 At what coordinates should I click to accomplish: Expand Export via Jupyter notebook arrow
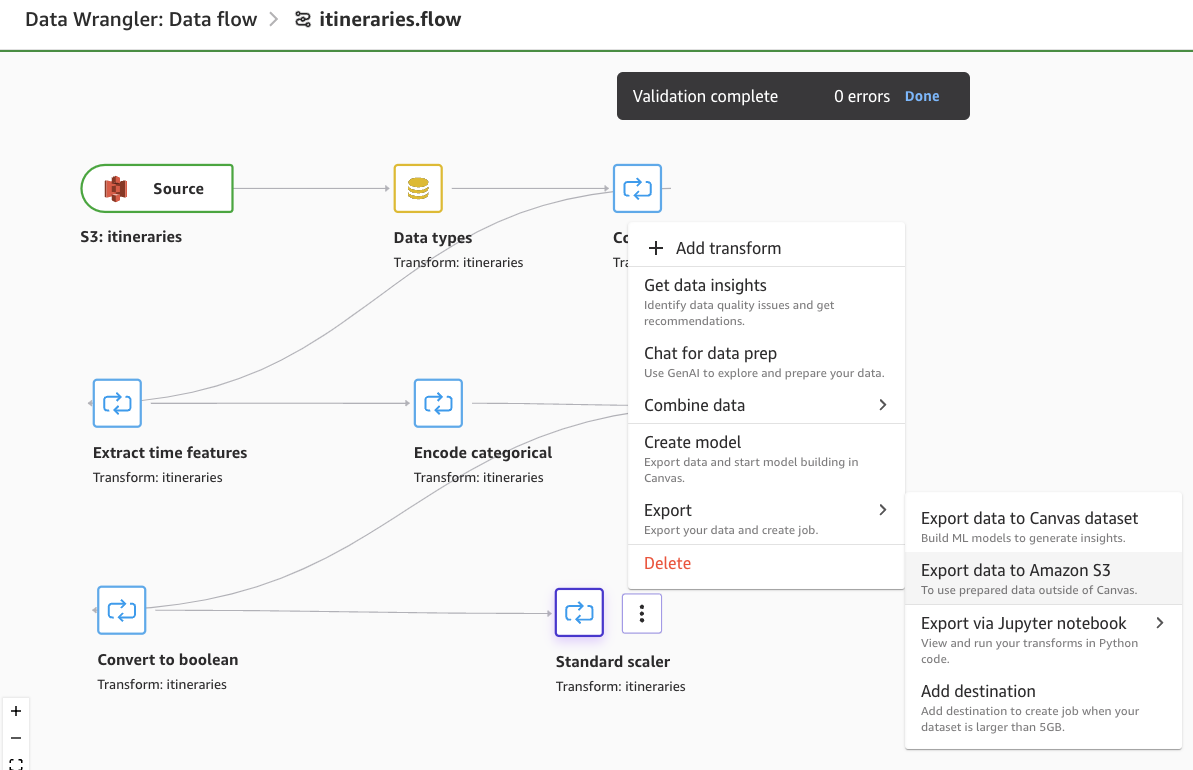point(1160,623)
